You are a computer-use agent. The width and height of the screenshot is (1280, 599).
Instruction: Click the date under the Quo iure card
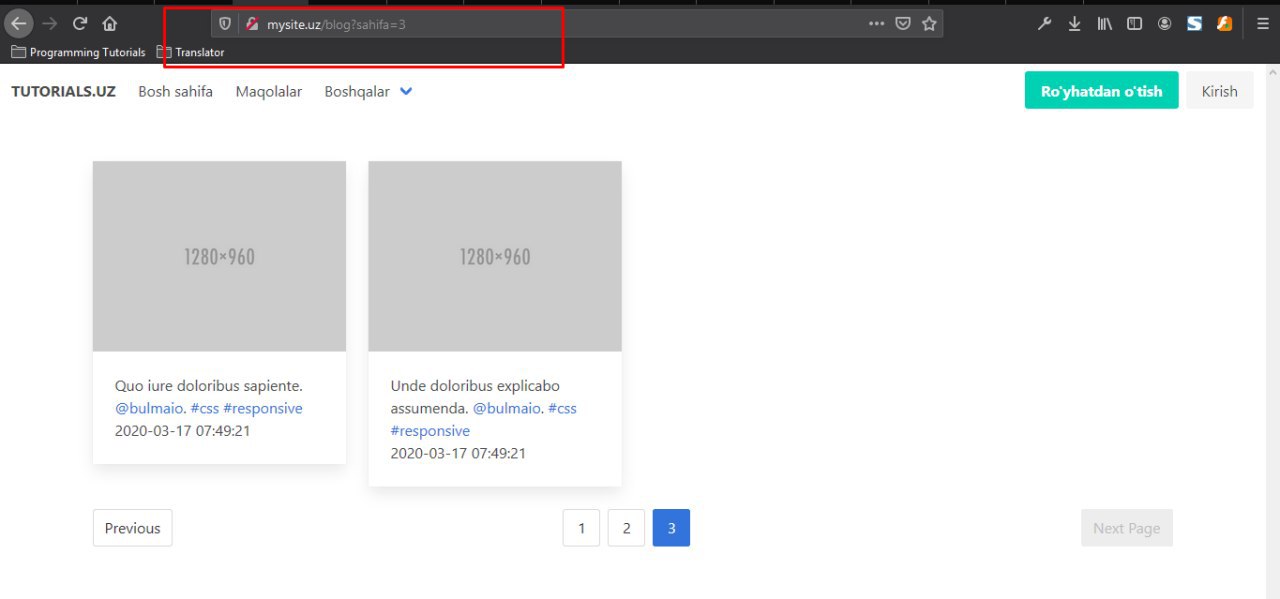pos(183,431)
